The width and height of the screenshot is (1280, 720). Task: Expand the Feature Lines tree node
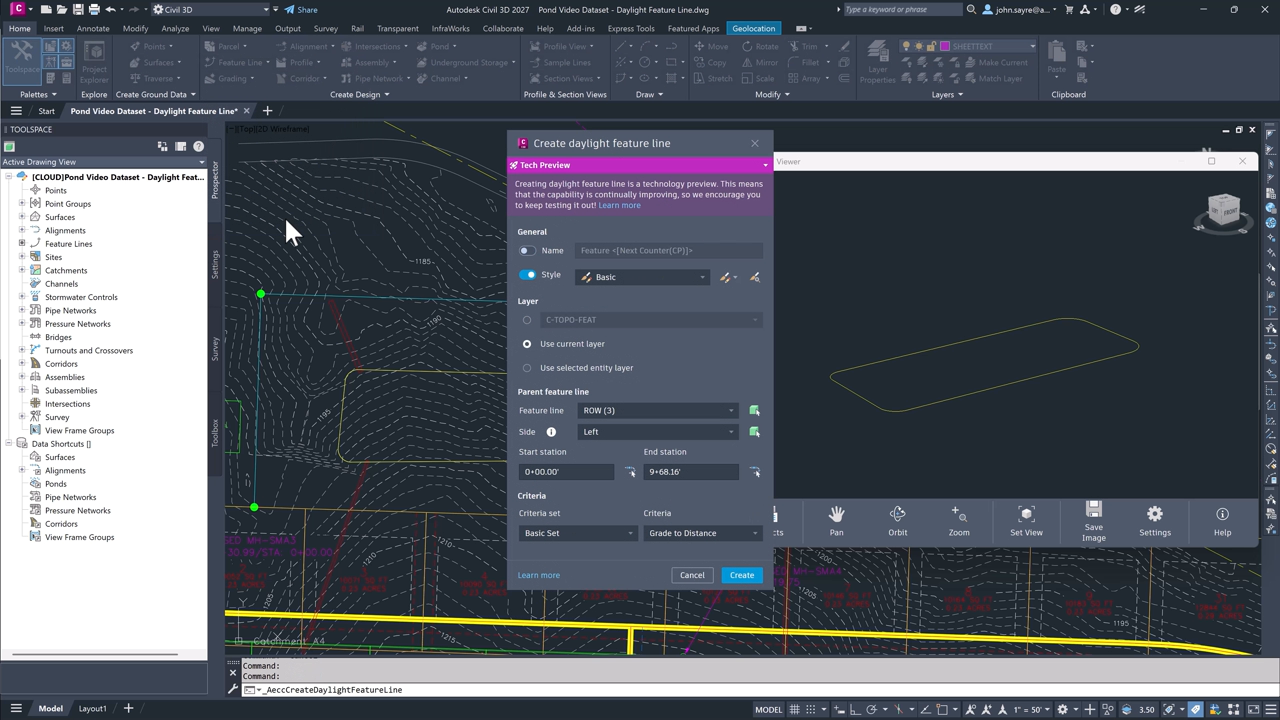(22, 244)
